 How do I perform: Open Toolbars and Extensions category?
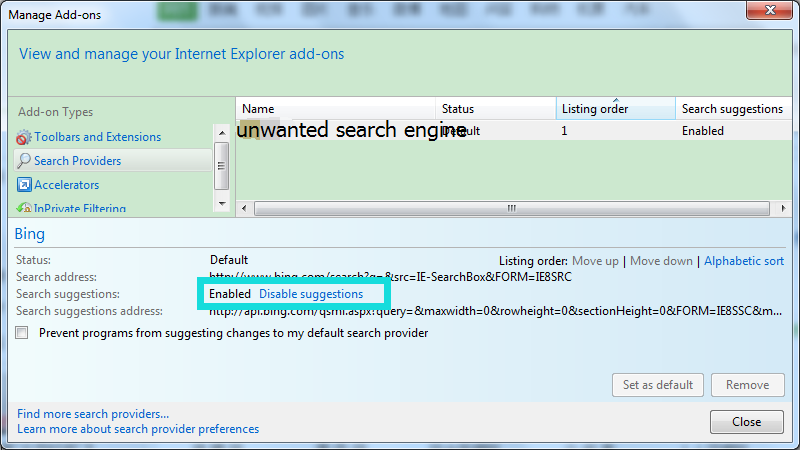pyautogui.click(x=97, y=137)
